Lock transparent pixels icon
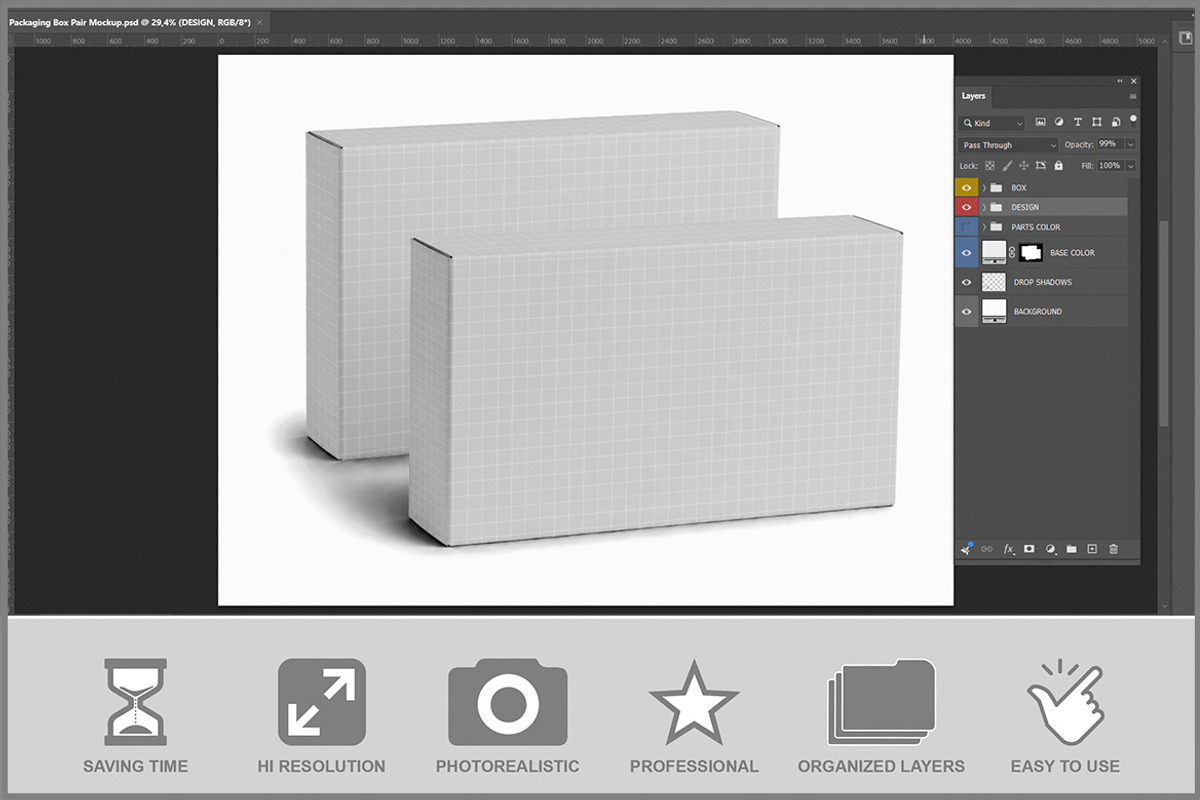Screen dimensions: 1200x800 [990, 166]
